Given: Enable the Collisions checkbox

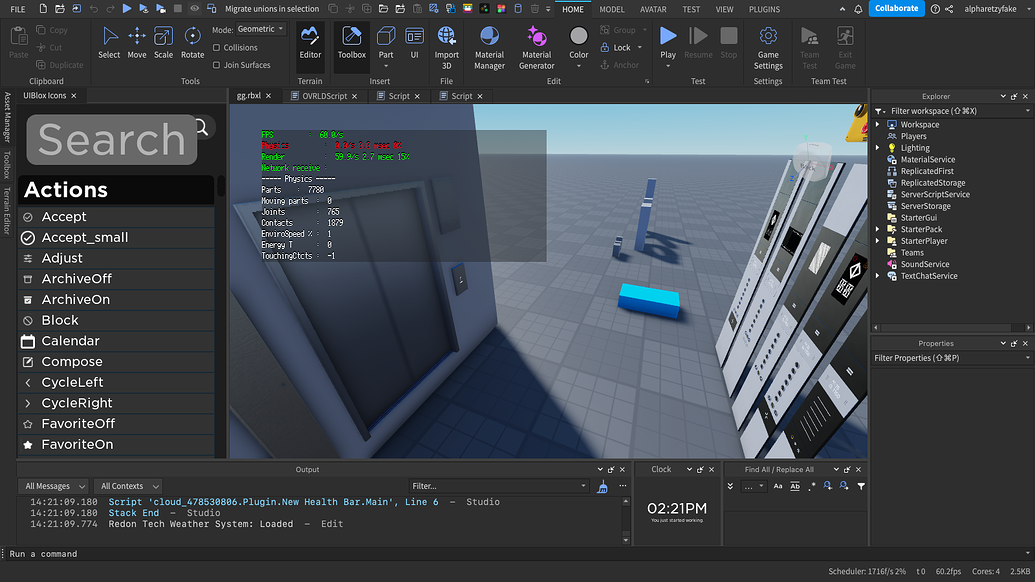Looking at the screenshot, I should click(x=217, y=47).
